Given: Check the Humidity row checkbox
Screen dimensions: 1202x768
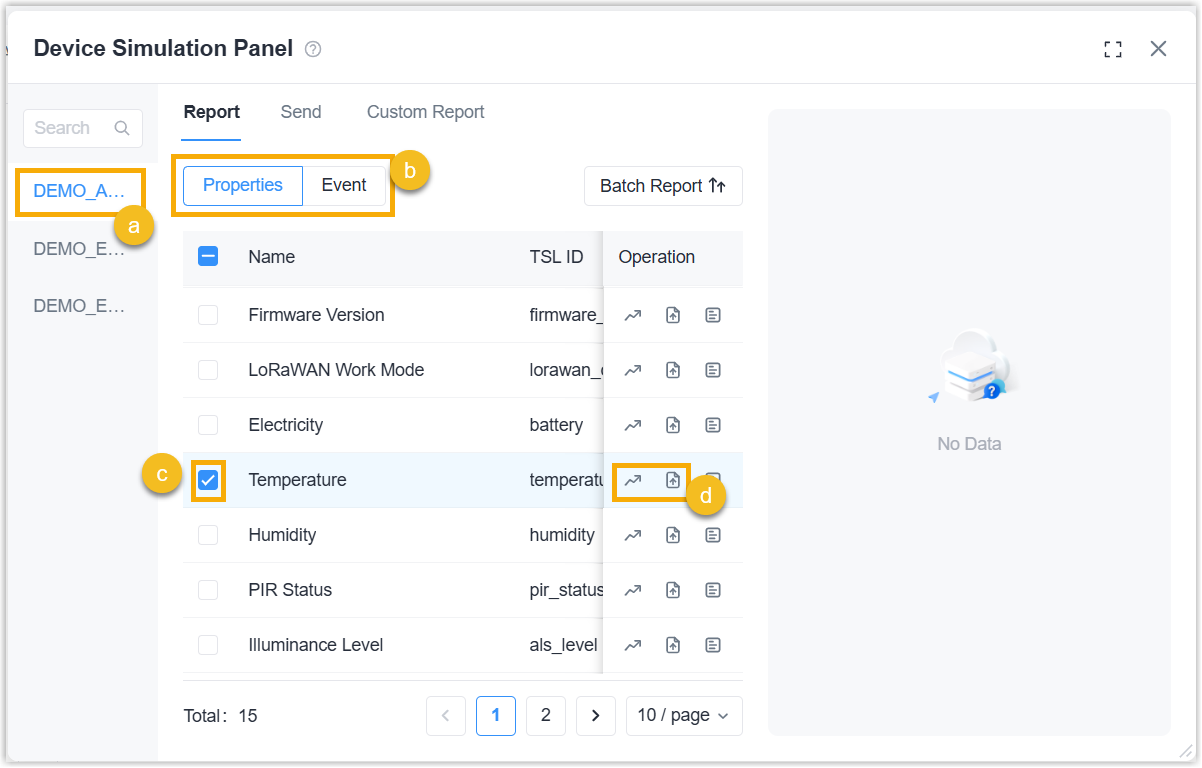Looking at the screenshot, I should [x=208, y=535].
